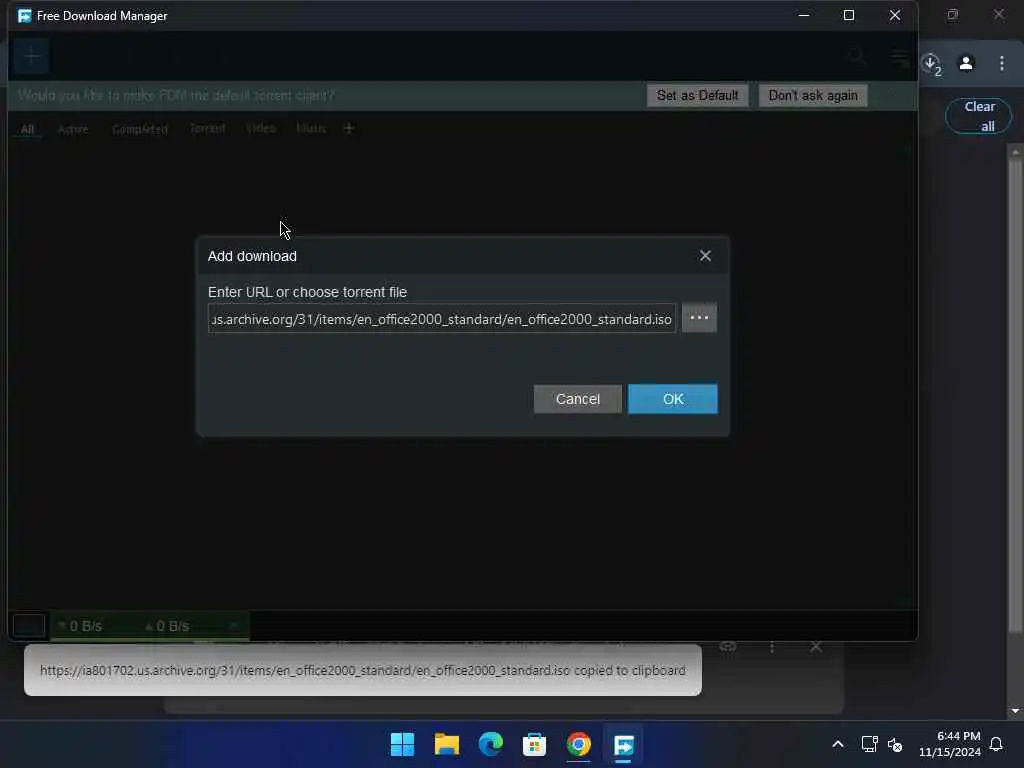
Task: Click download speed 0 B/s indicator
Action: (80, 626)
